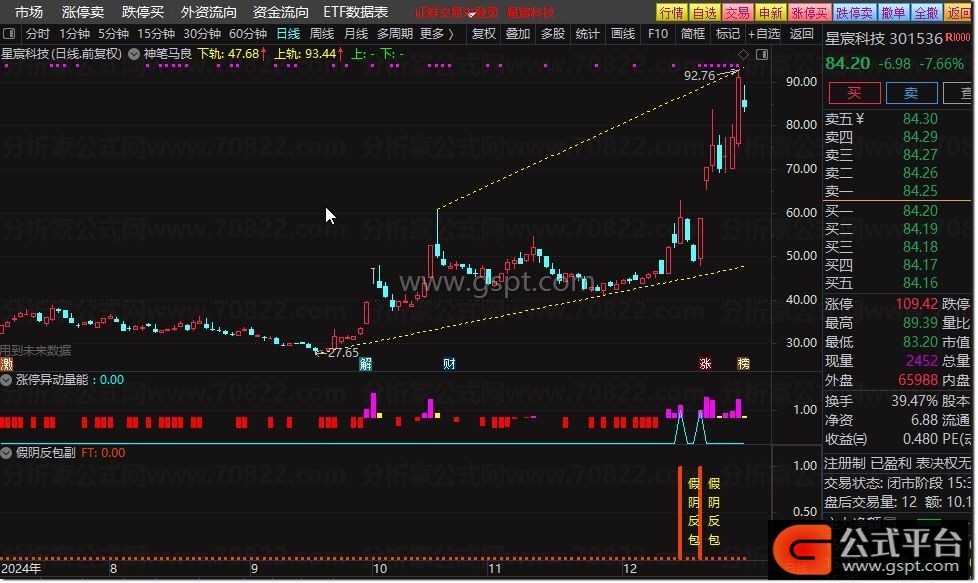Click the blue 全撤 button
The height and width of the screenshot is (583, 978).
[926, 12]
